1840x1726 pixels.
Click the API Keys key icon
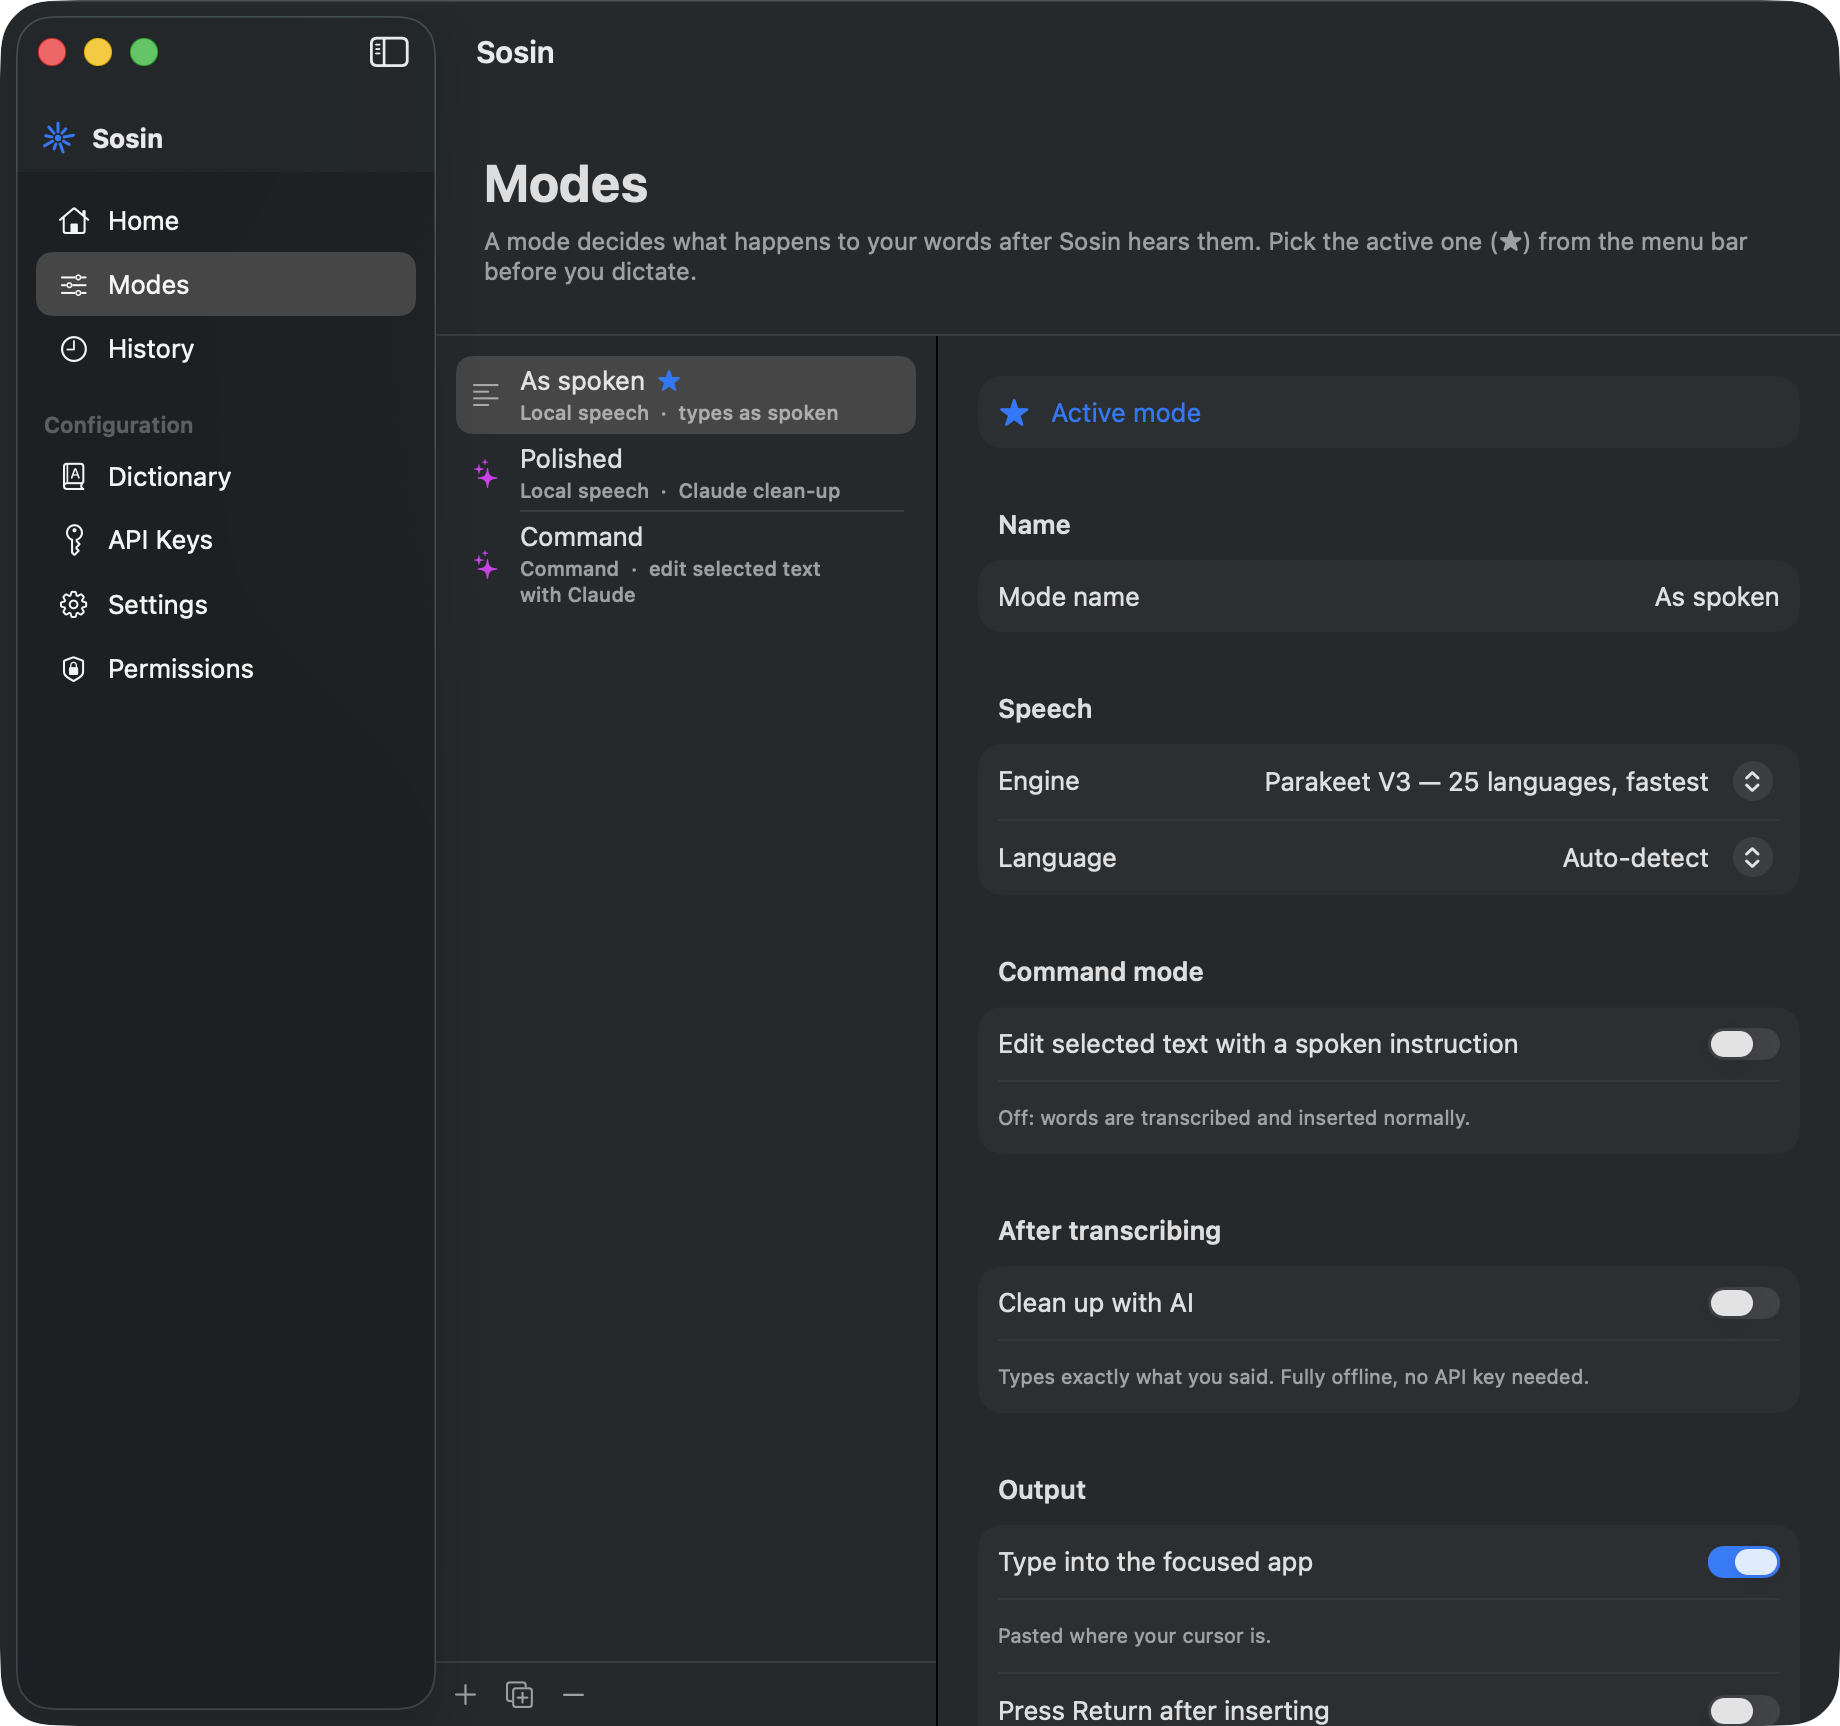tap(74, 540)
